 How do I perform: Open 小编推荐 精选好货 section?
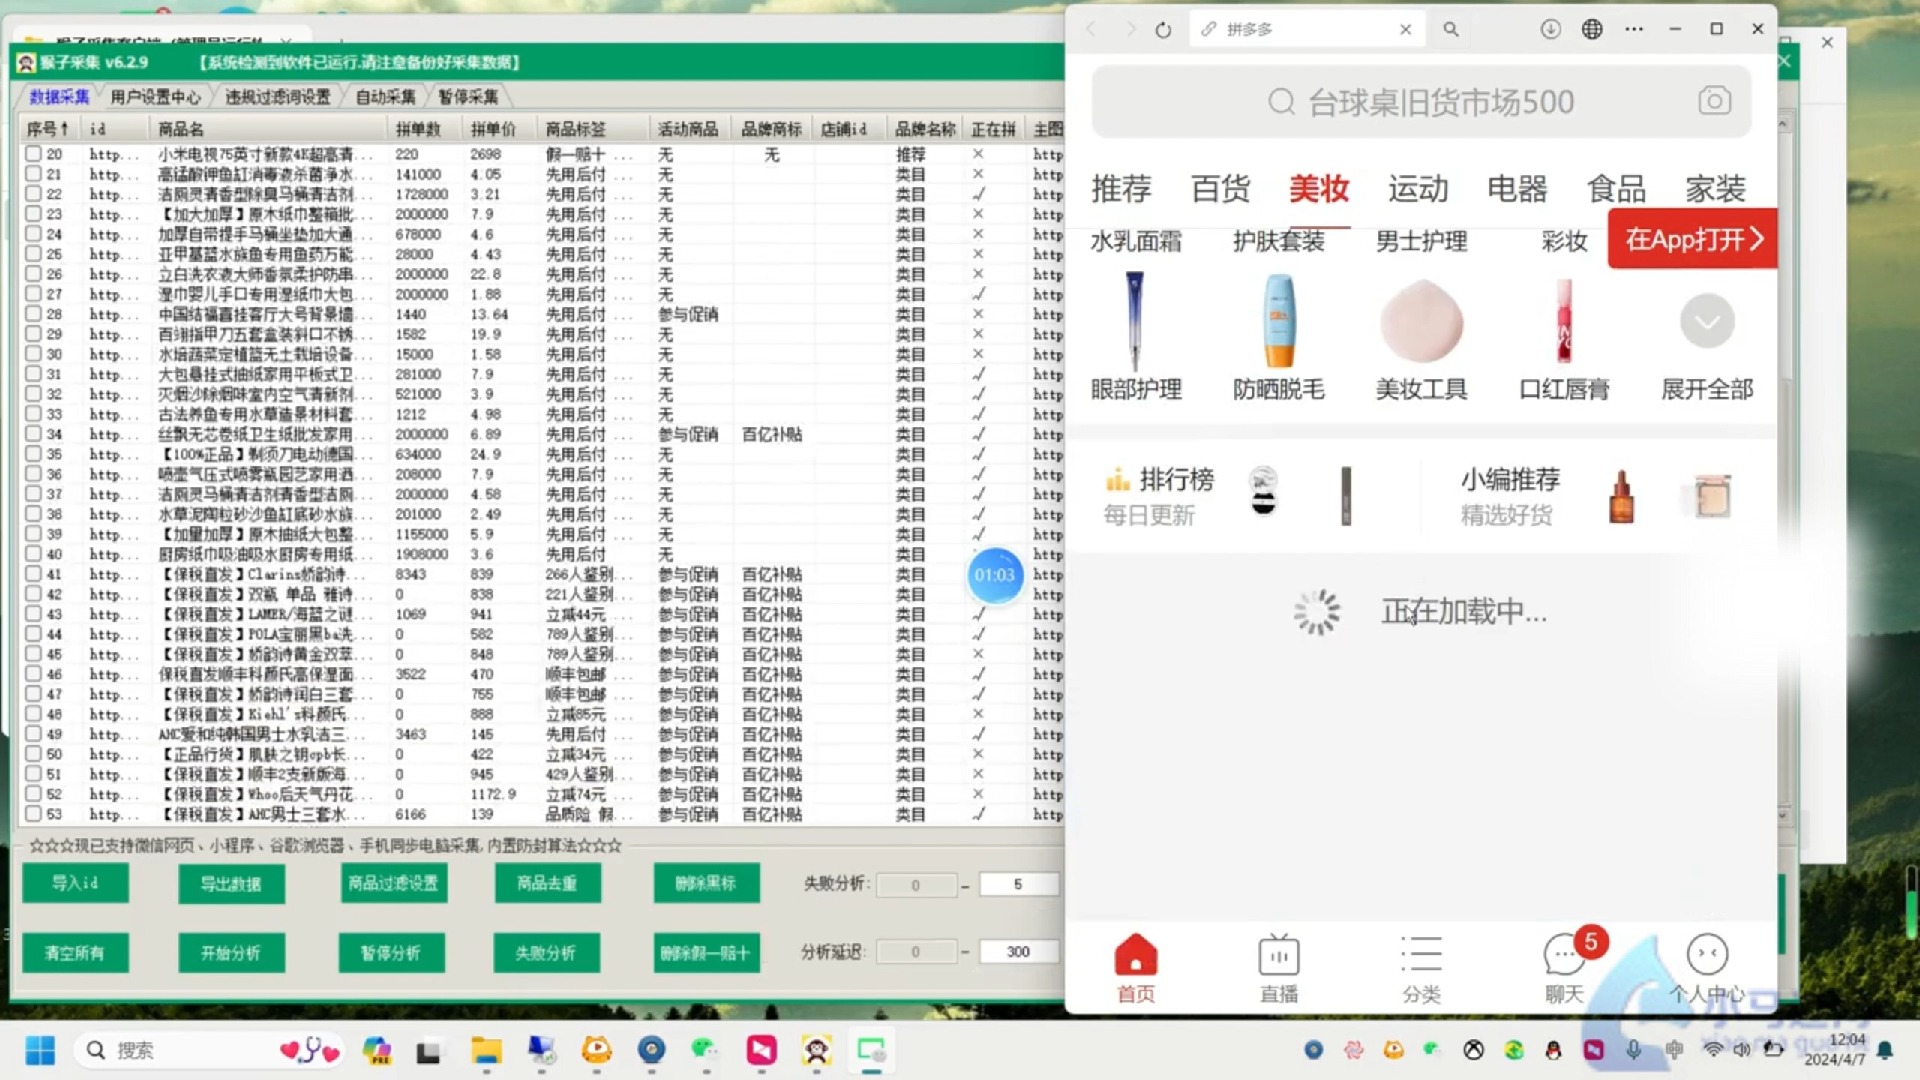click(x=1599, y=496)
